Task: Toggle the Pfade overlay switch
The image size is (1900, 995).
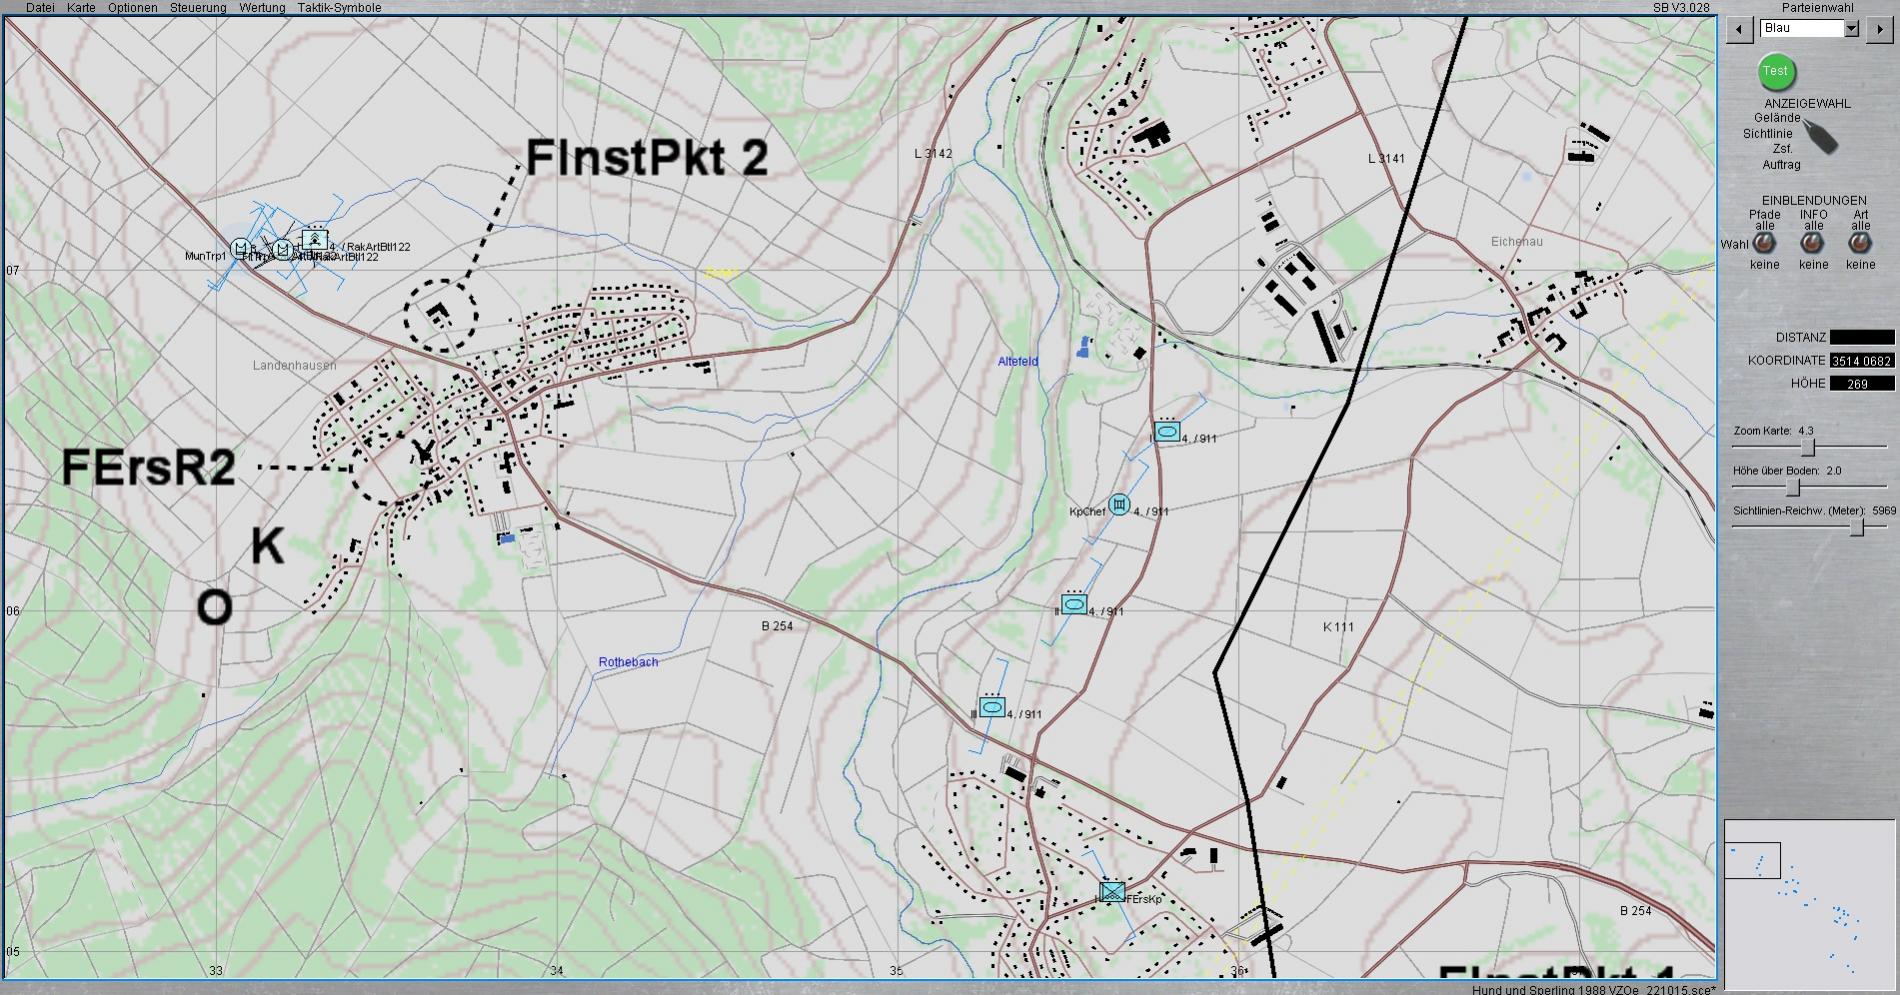Action: coord(1764,244)
